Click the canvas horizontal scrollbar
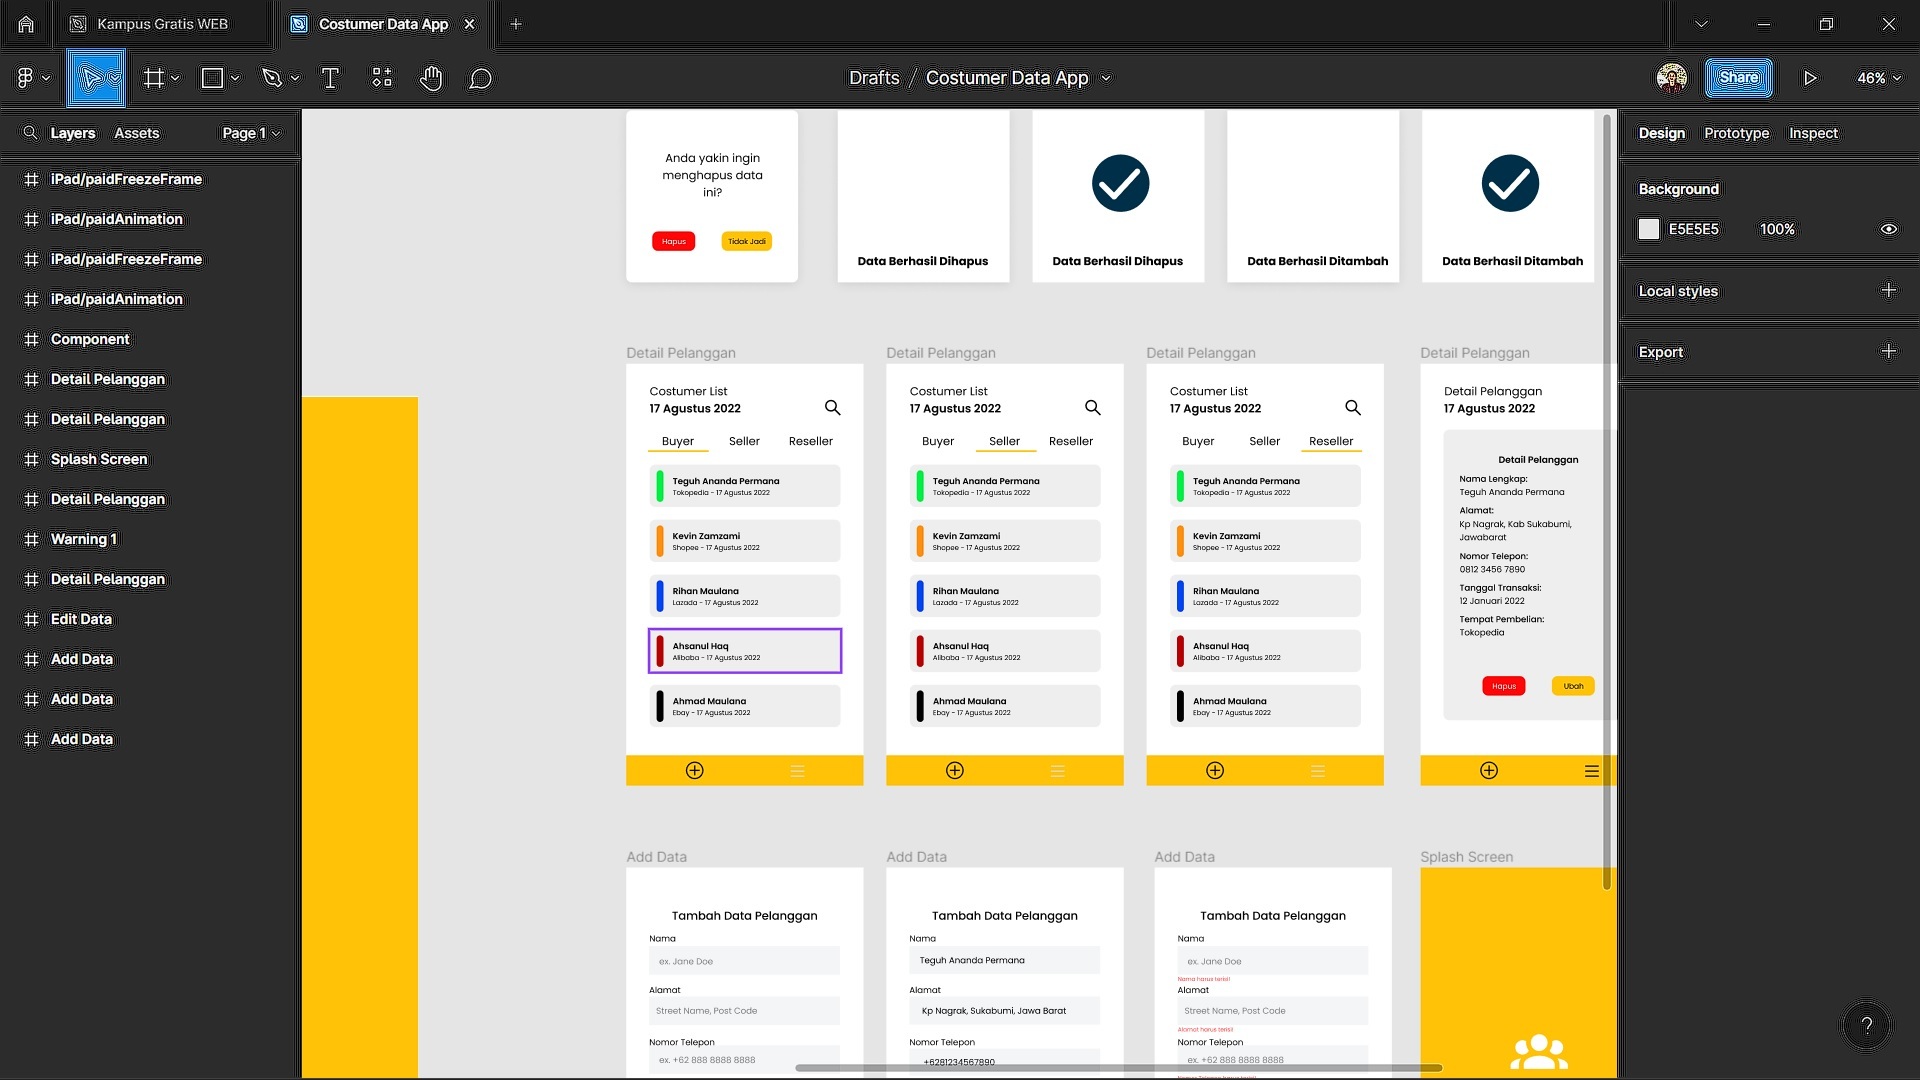Image resolution: width=1920 pixels, height=1080 pixels. point(1118,1068)
